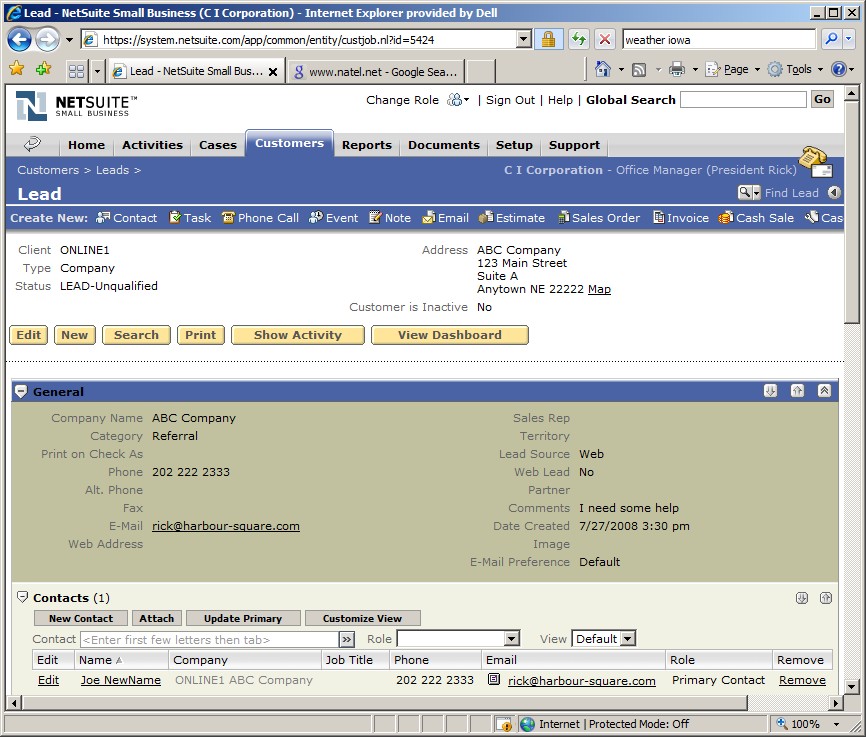Click the Contact name entry field
This screenshot has width=866, height=737.
pyautogui.click(x=209, y=639)
